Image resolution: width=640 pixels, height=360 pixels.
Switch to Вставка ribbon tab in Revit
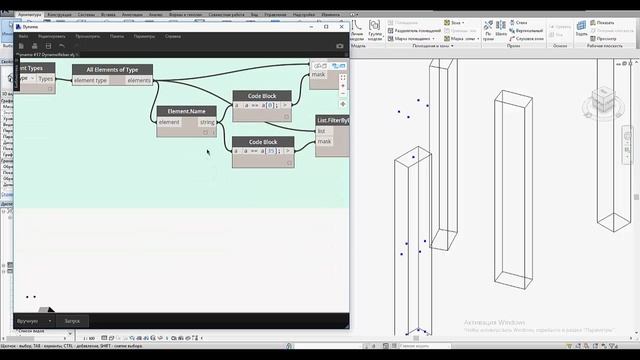pyautogui.click(x=108, y=14)
